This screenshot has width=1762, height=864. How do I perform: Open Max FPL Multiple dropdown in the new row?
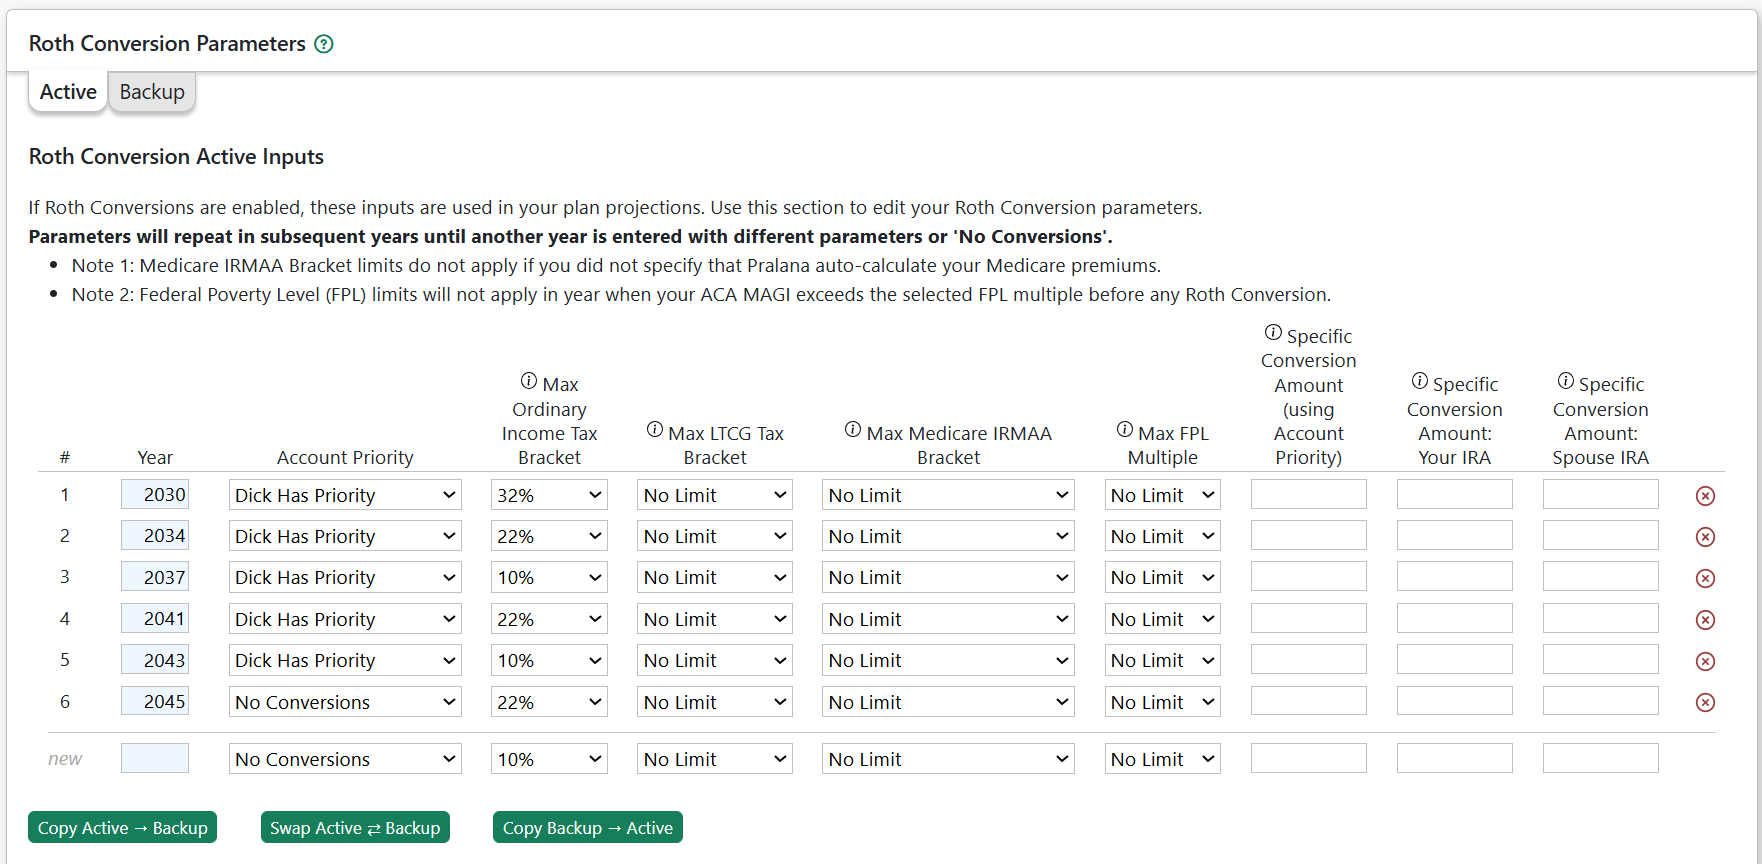pos(1162,760)
